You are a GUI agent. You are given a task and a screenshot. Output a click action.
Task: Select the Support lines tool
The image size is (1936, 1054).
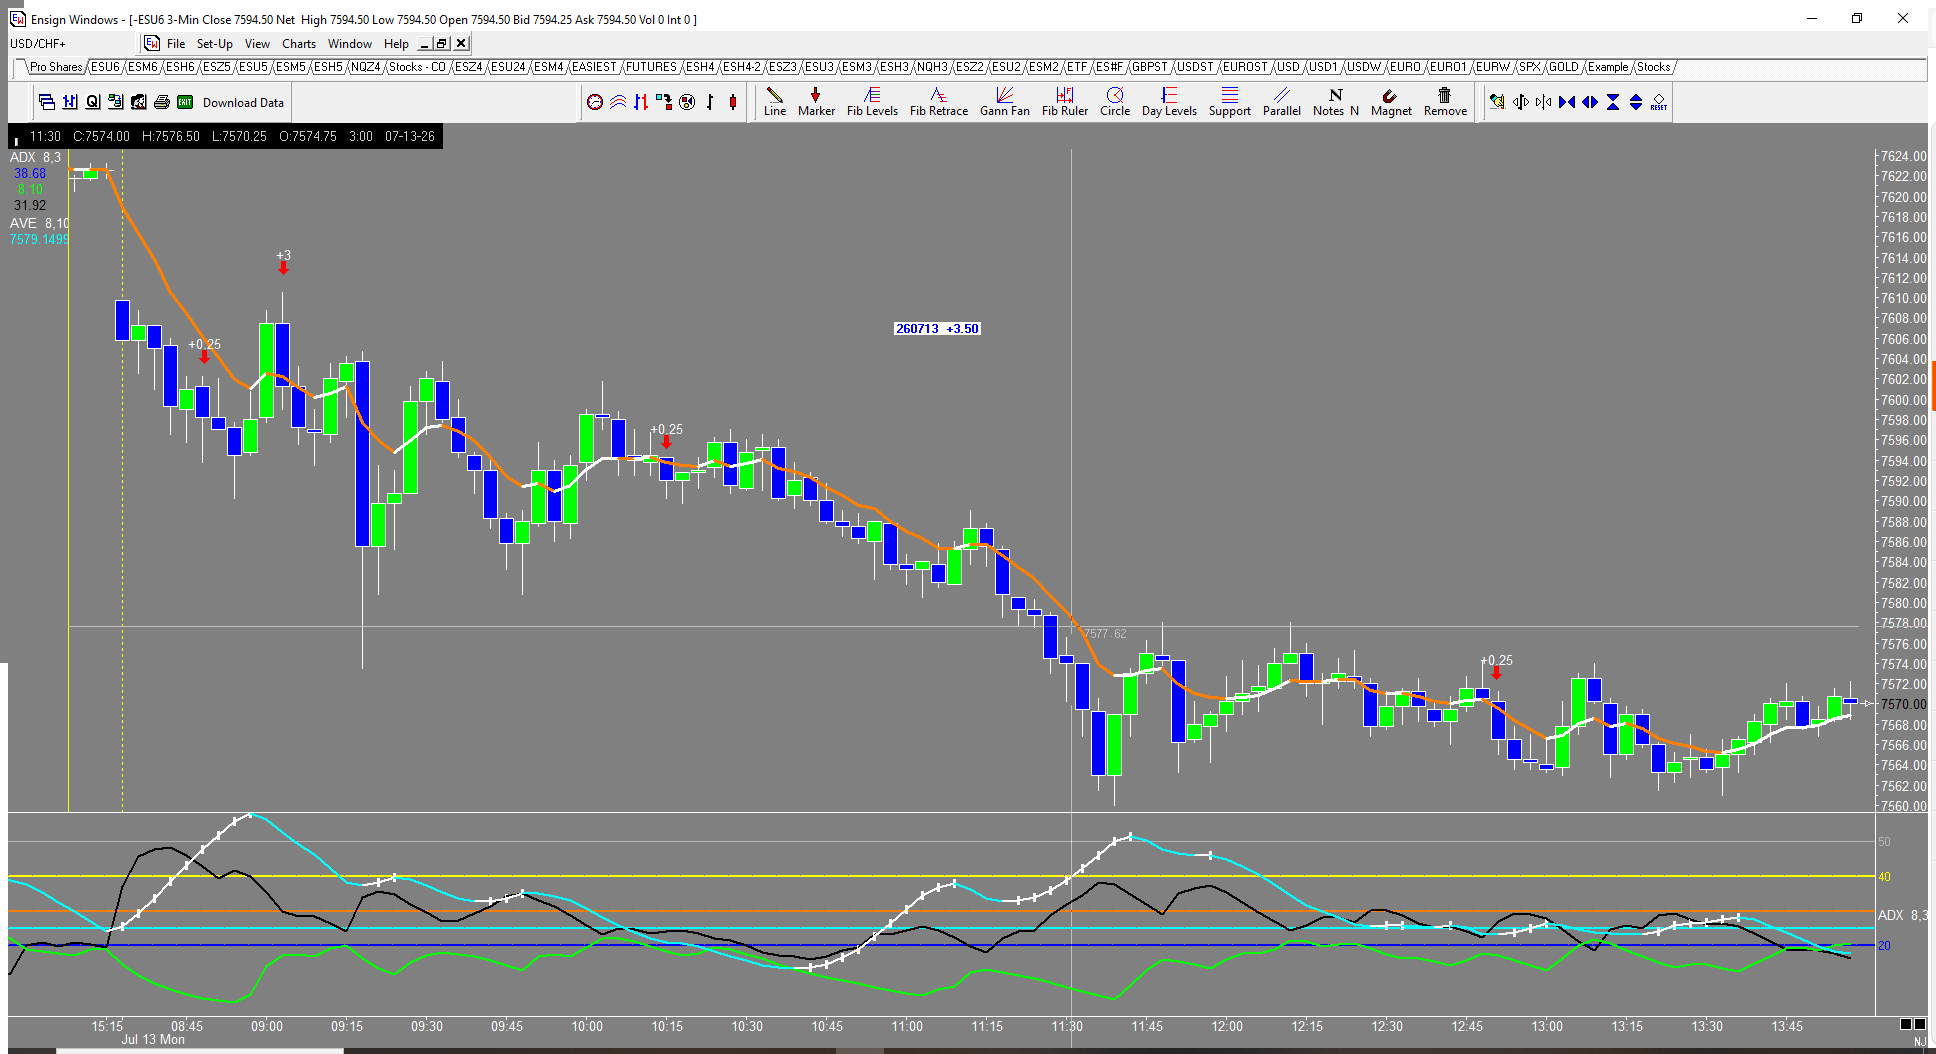tap(1230, 102)
